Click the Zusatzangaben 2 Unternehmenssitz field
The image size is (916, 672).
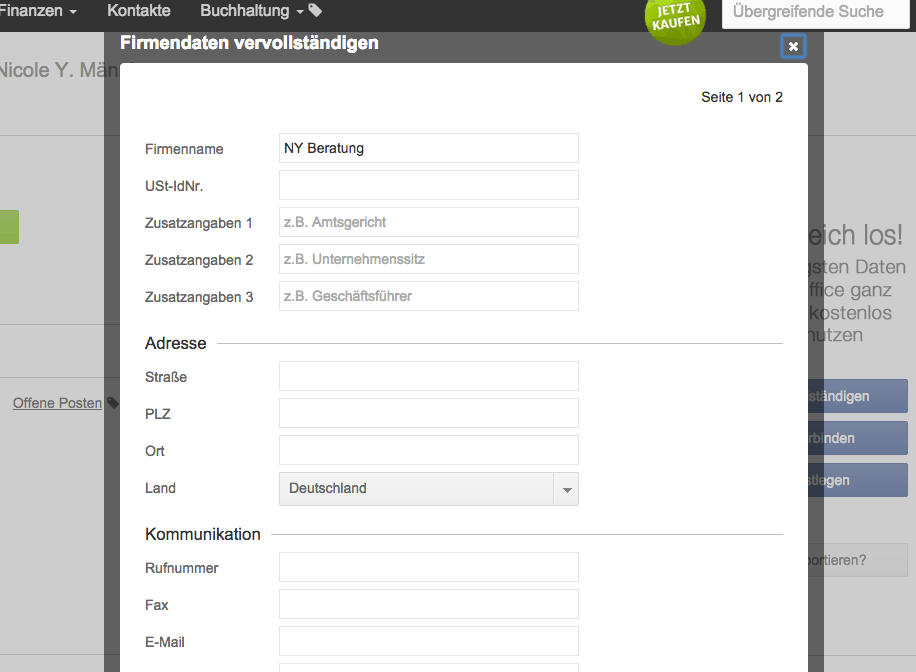click(428, 259)
